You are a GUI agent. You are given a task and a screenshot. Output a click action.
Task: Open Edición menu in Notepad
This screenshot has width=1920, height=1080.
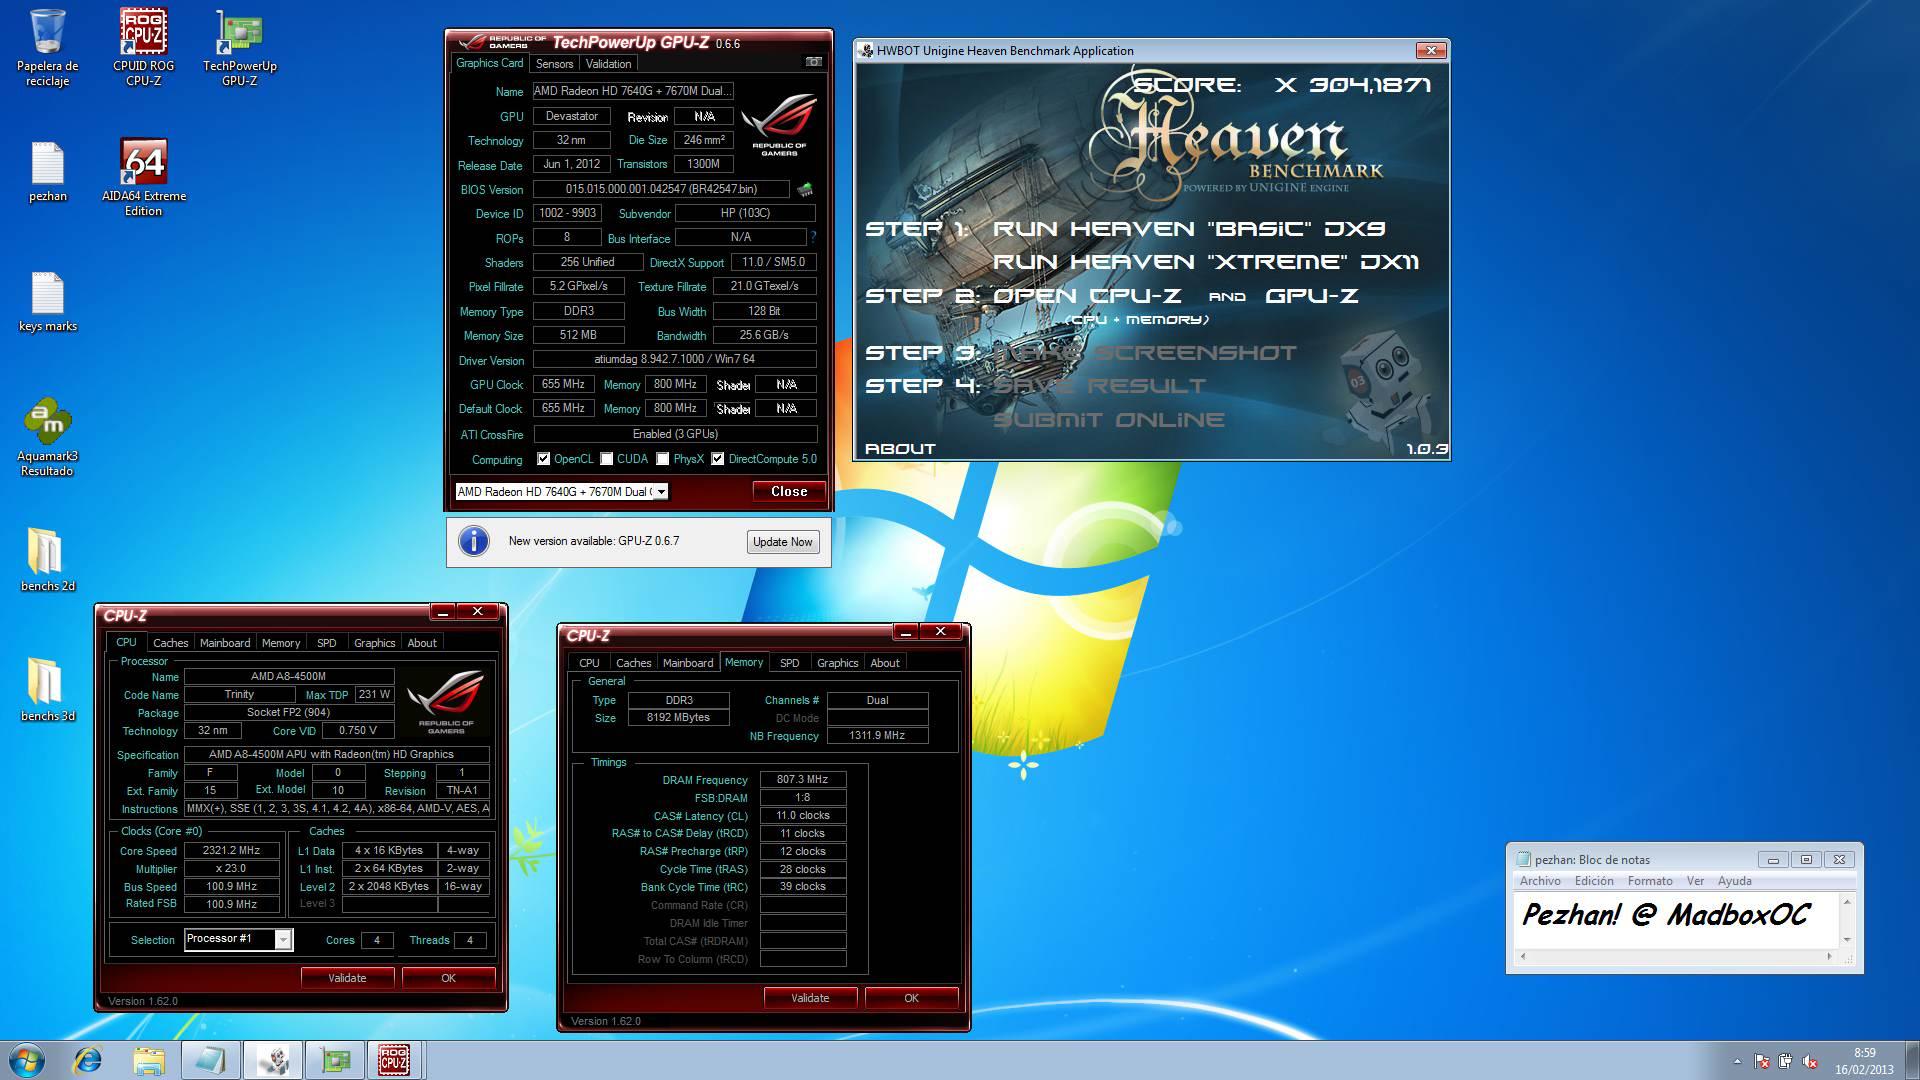tap(1594, 881)
